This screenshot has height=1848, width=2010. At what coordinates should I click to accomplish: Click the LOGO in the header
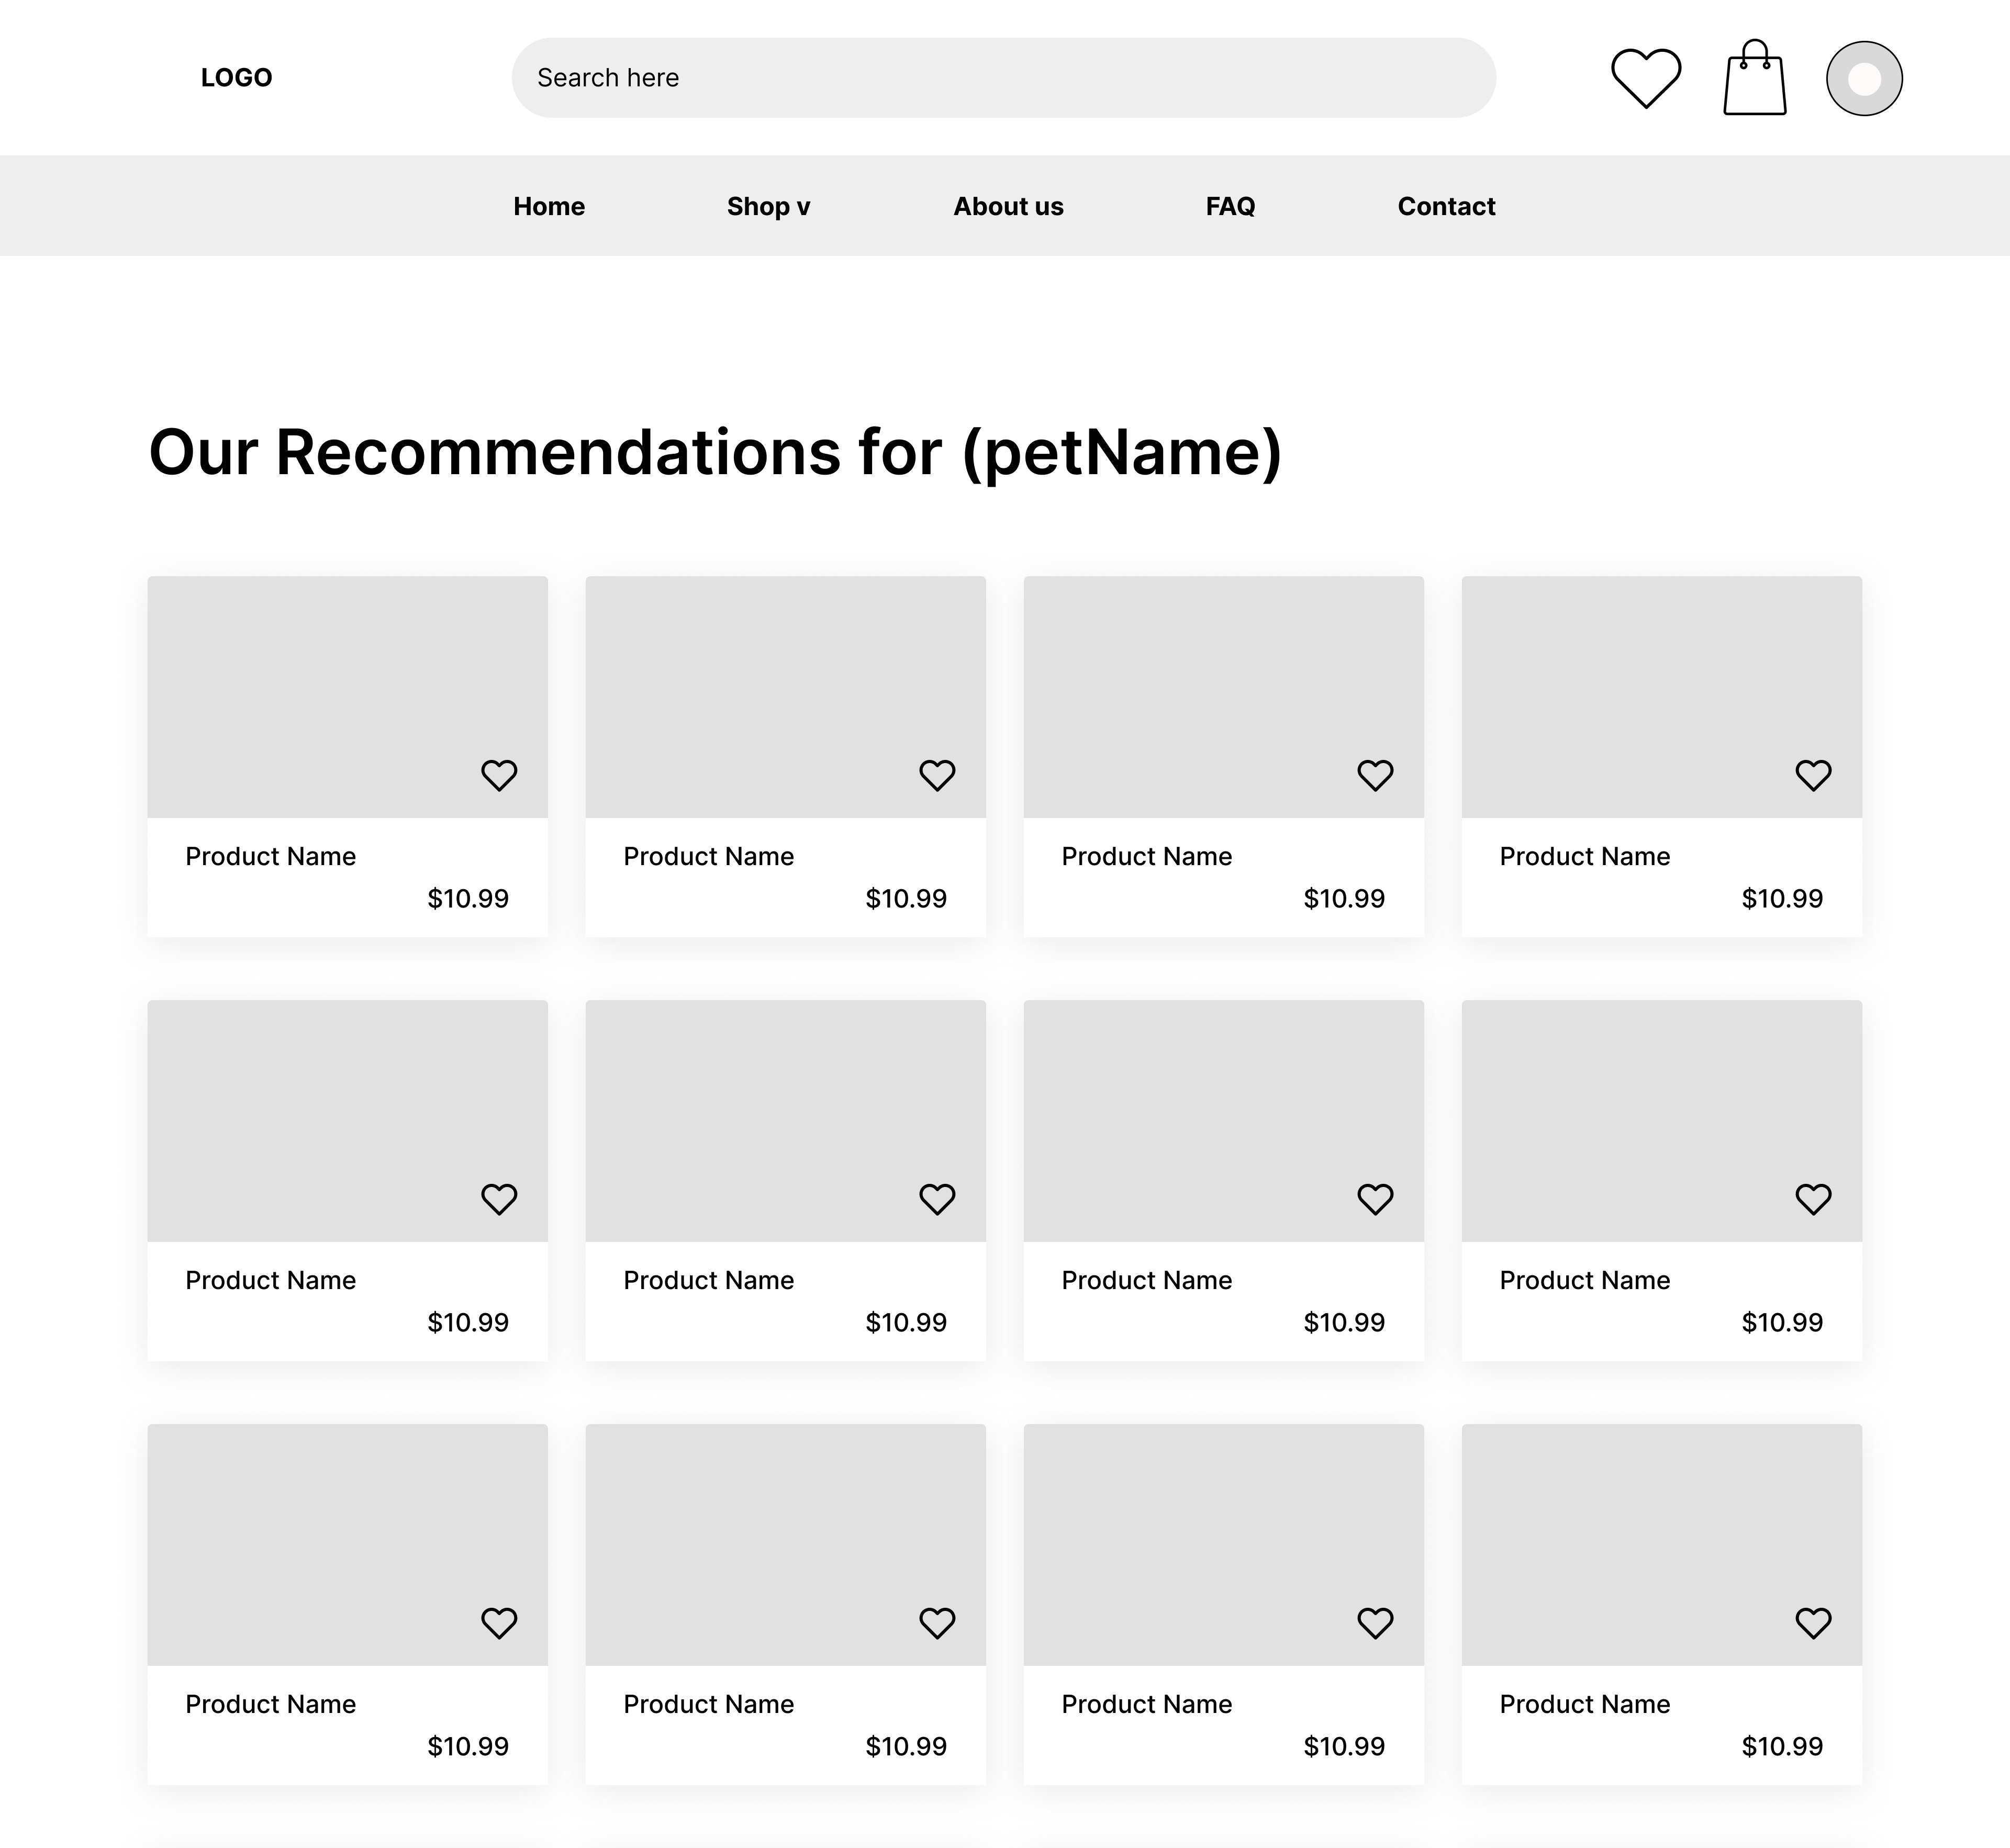[x=236, y=78]
